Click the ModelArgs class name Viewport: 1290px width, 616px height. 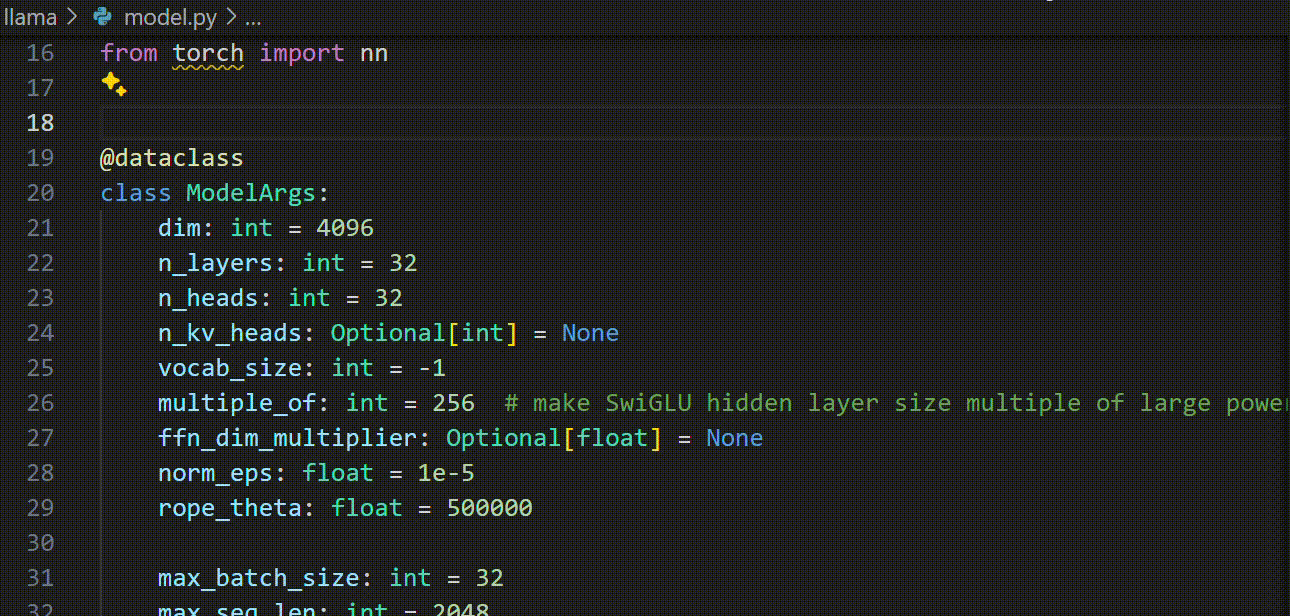(251, 193)
